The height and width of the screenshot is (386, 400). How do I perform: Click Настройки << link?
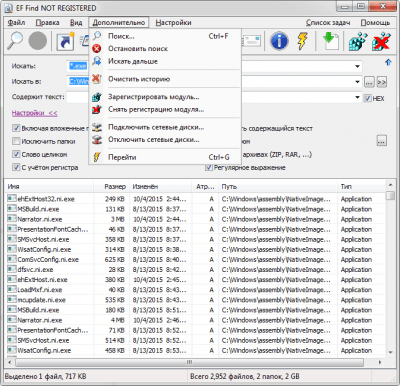[x=35, y=113]
